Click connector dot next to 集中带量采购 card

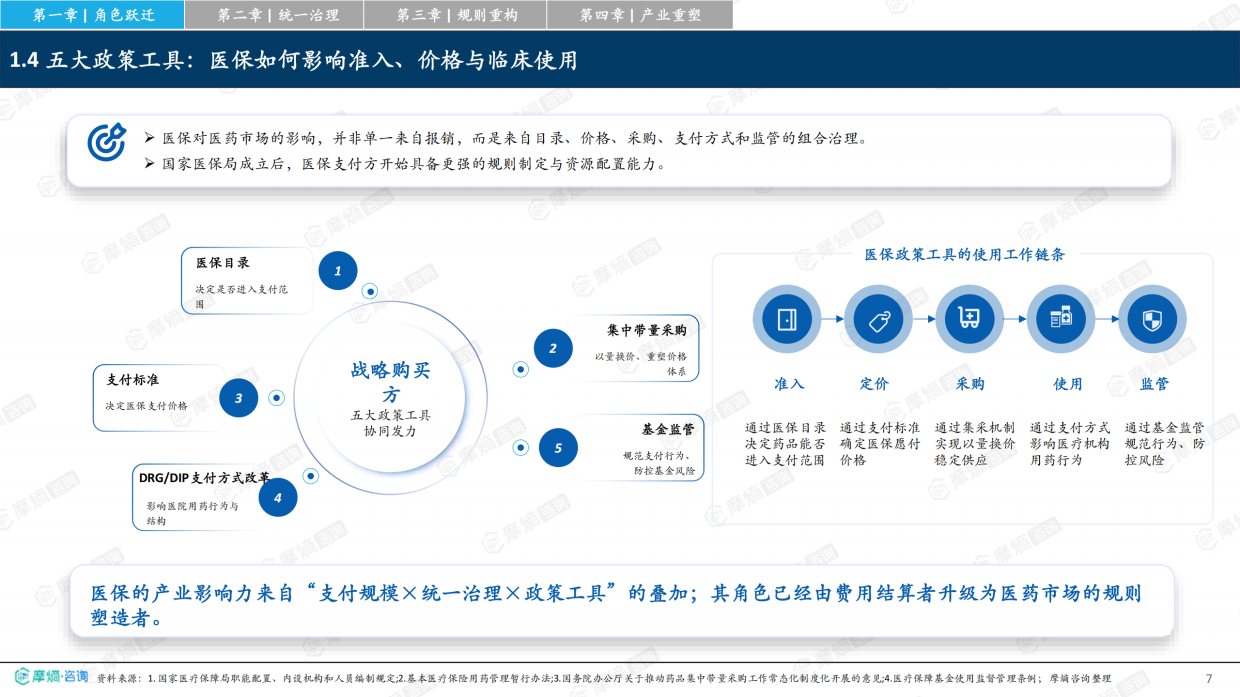pos(520,369)
